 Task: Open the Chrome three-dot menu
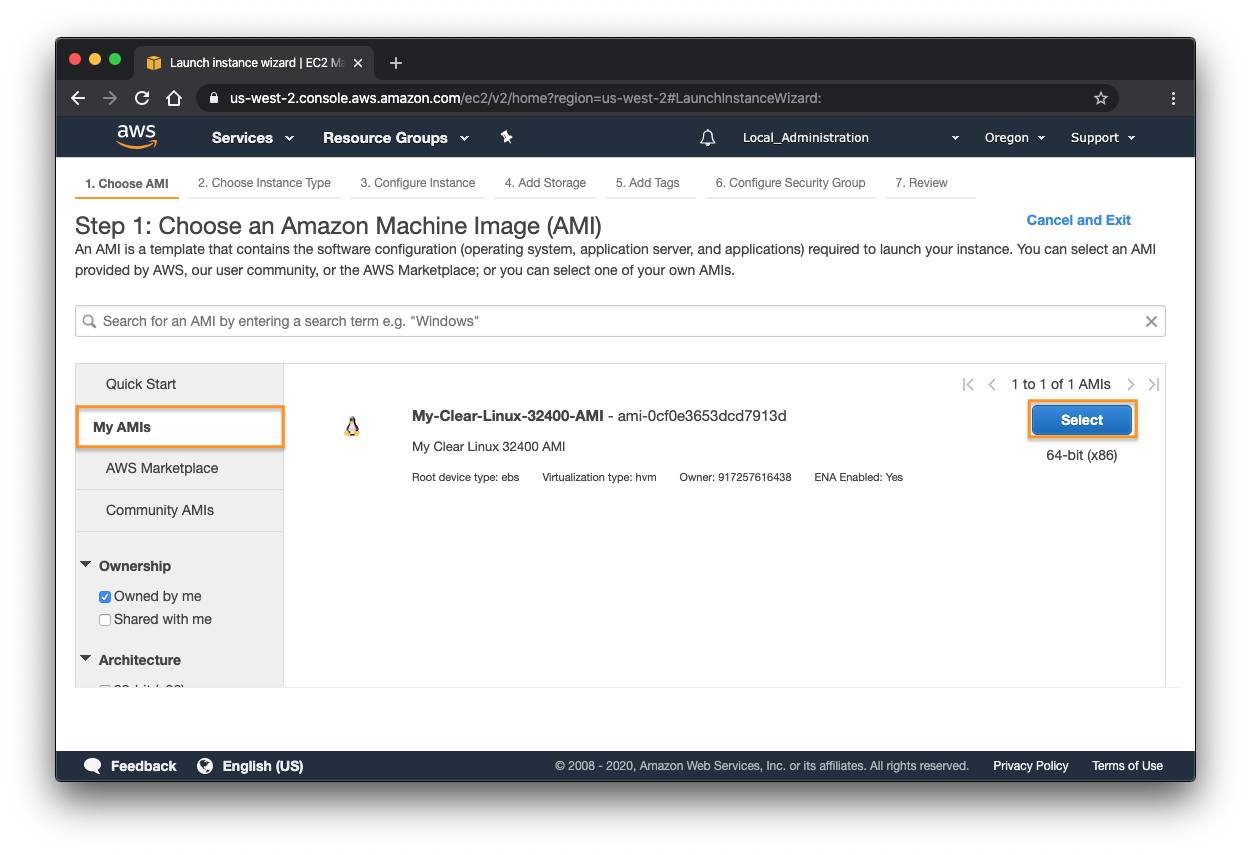(1173, 98)
